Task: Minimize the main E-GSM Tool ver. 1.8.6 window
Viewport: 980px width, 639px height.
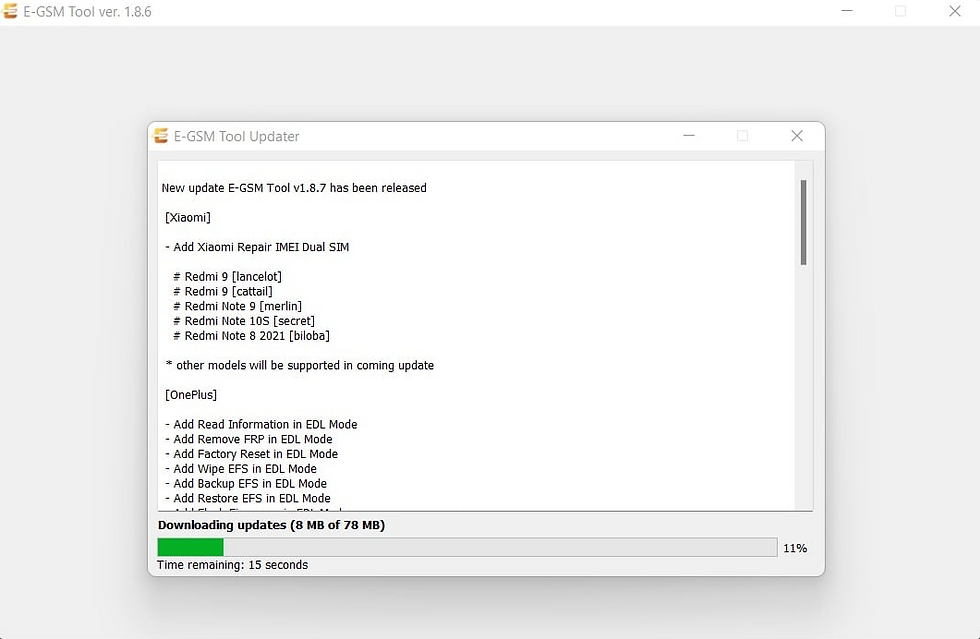Action: (x=847, y=11)
